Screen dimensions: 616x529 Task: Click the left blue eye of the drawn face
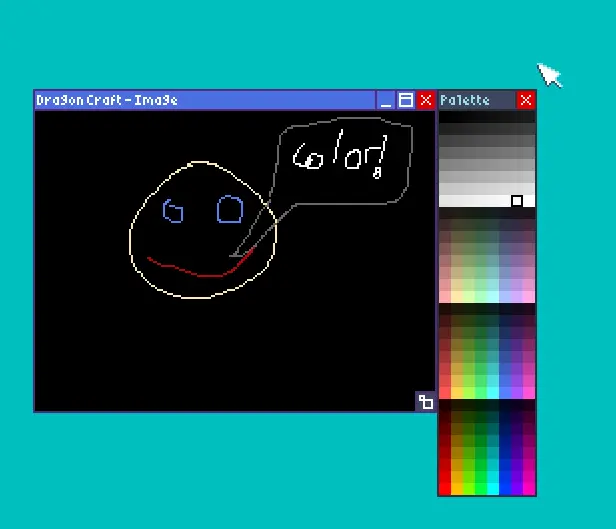click(x=174, y=211)
